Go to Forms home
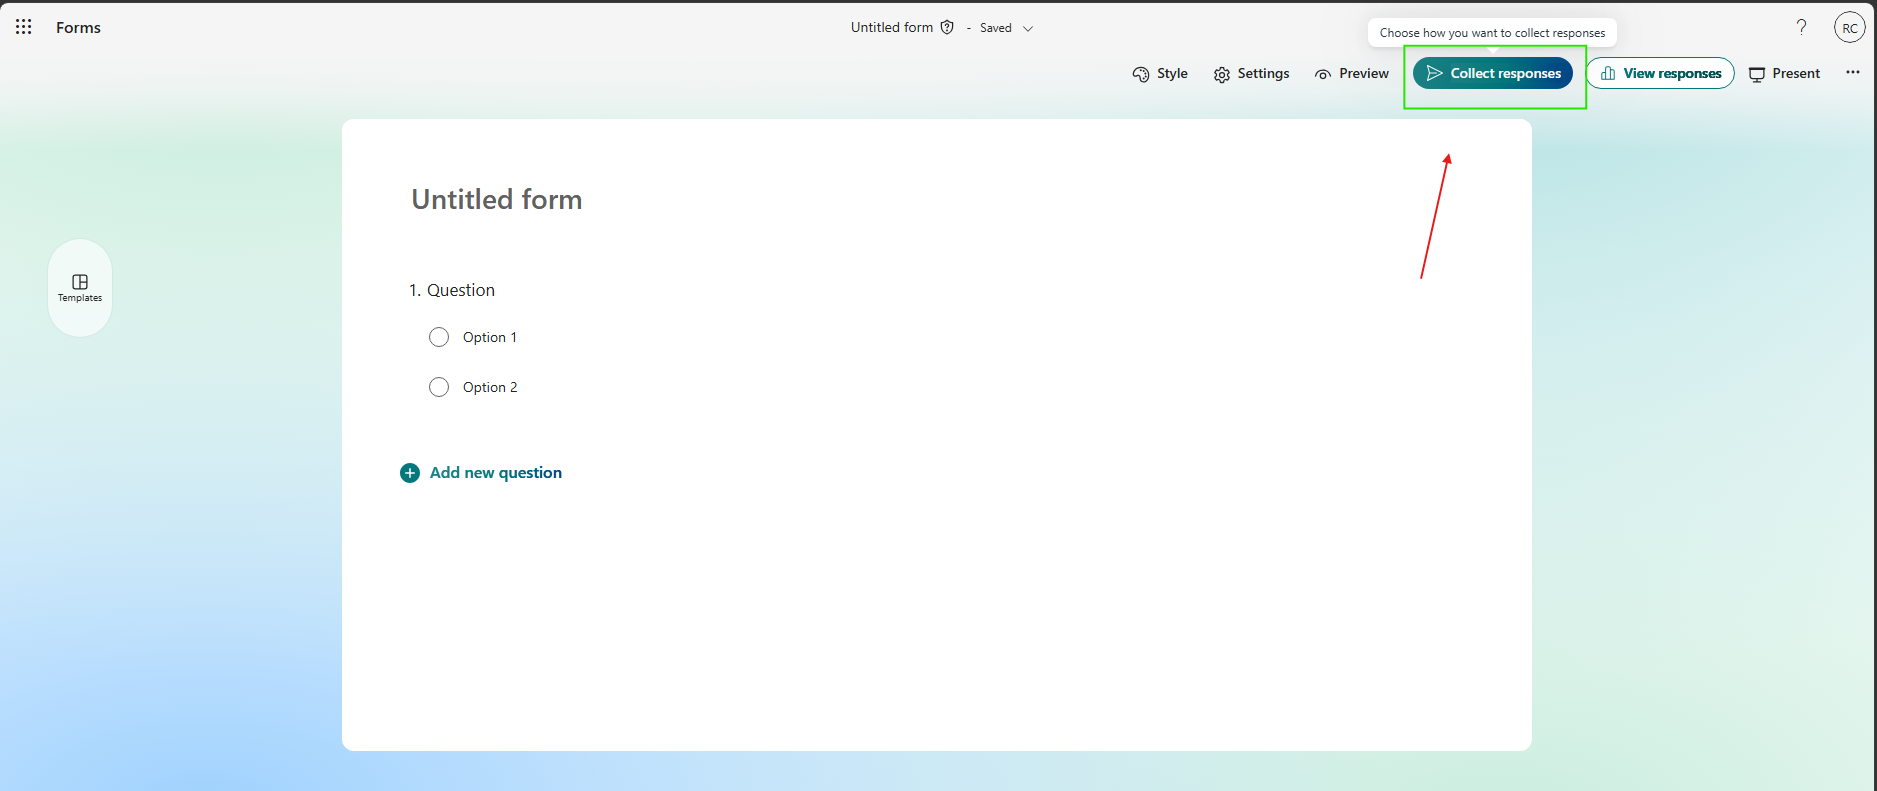1877x791 pixels. [78, 28]
